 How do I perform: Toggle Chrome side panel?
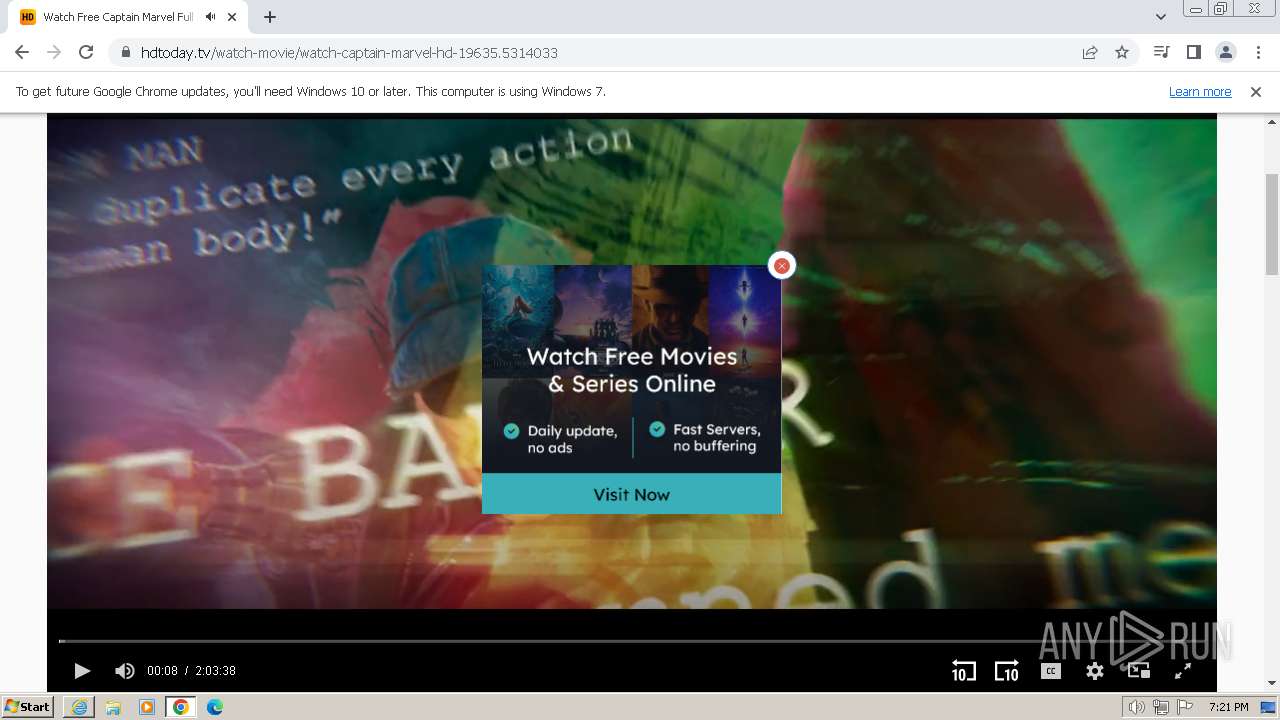[1193, 52]
